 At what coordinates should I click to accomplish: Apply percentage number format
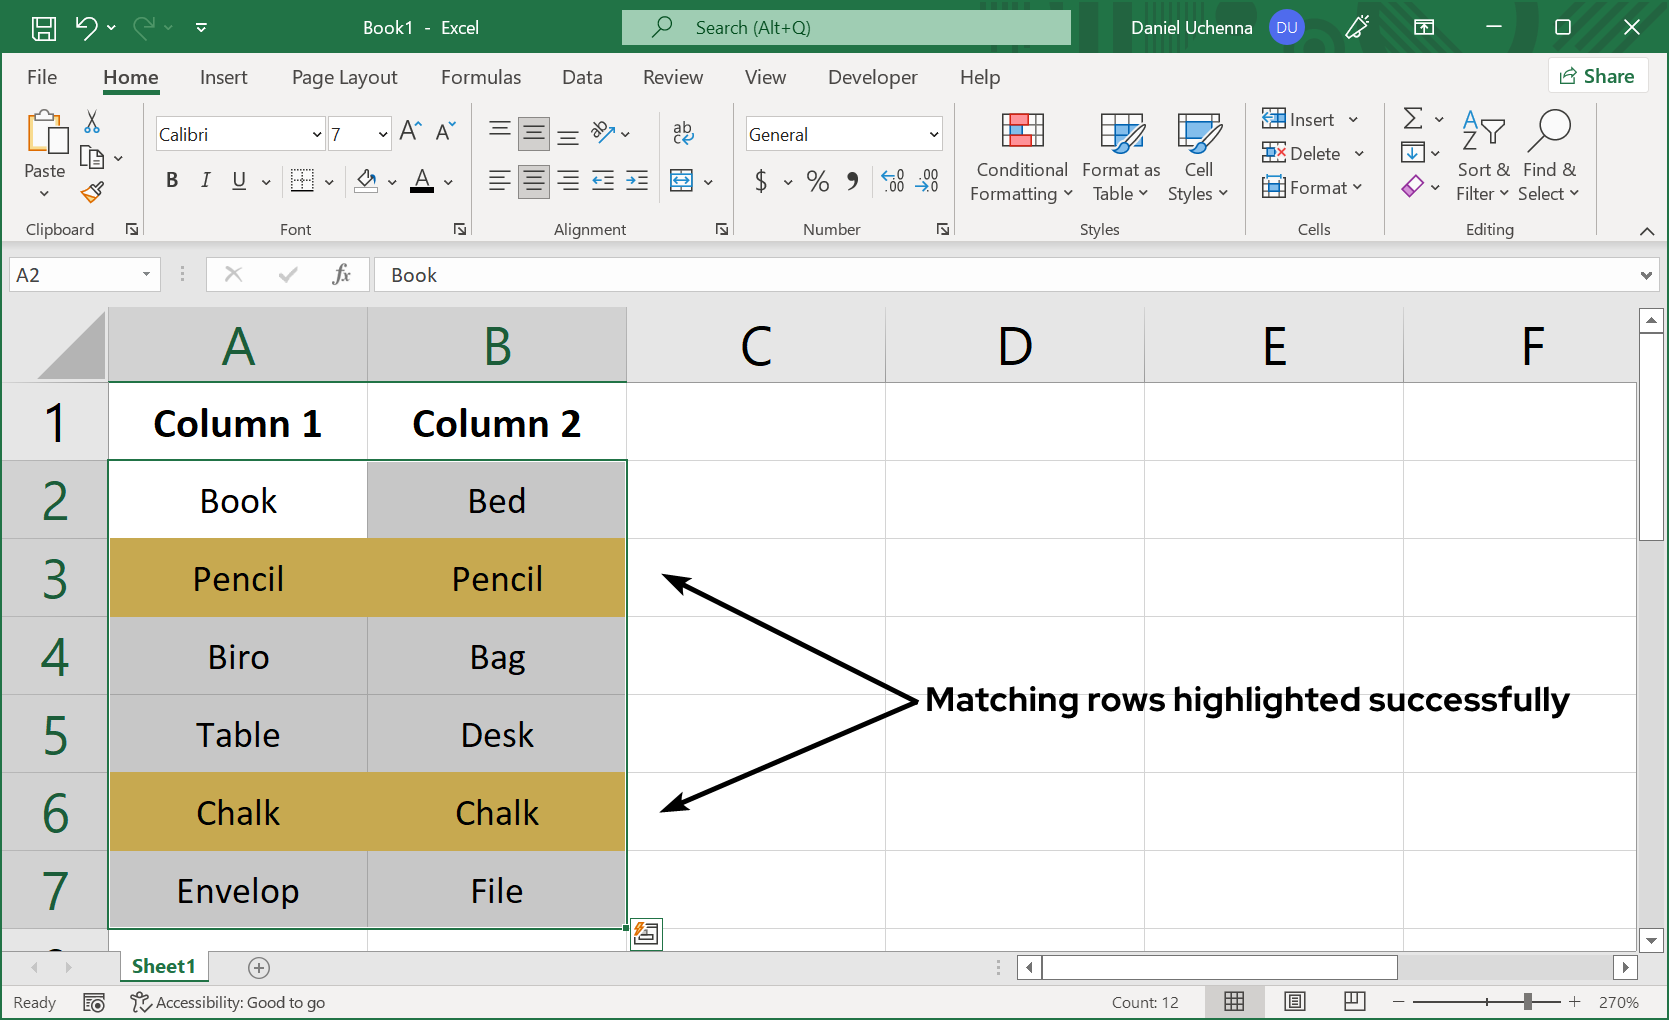click(817, 181)
